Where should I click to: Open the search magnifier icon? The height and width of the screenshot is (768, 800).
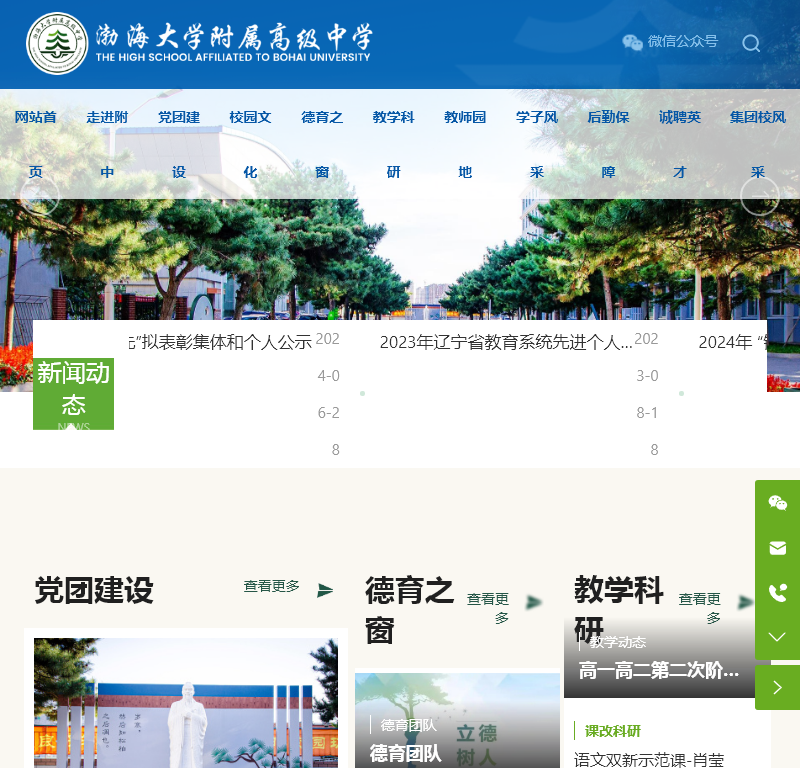click(x=751, y=44)
